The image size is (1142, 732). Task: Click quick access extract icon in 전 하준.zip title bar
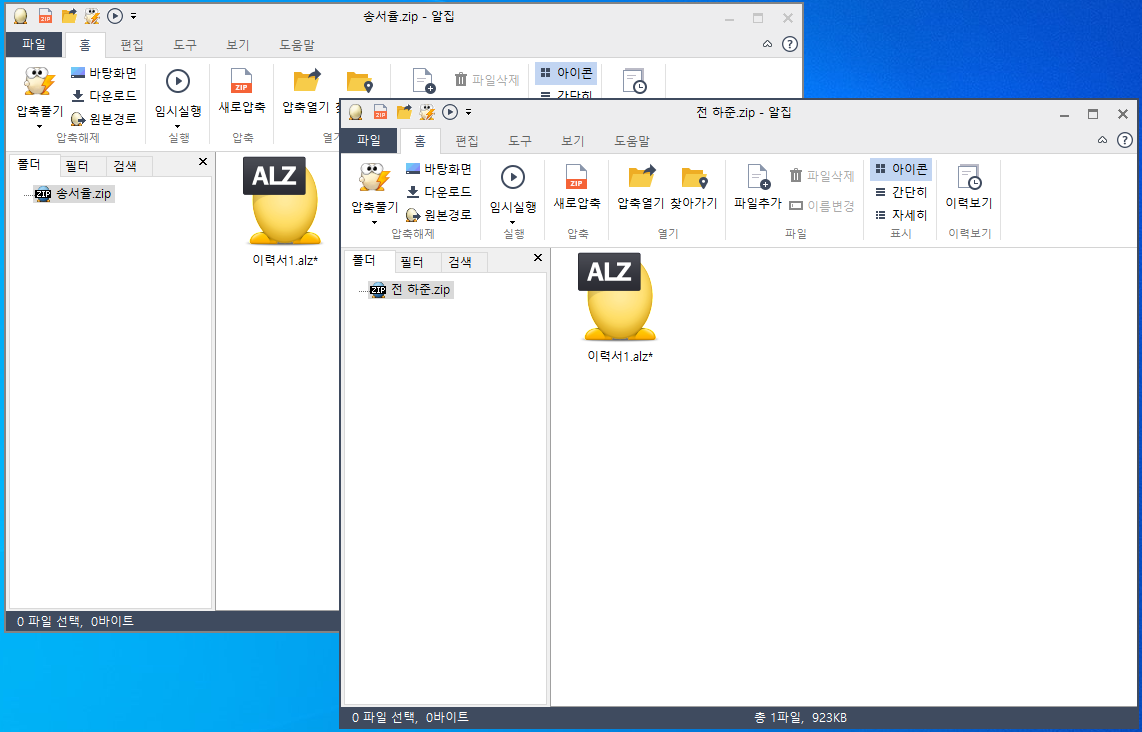428,112
